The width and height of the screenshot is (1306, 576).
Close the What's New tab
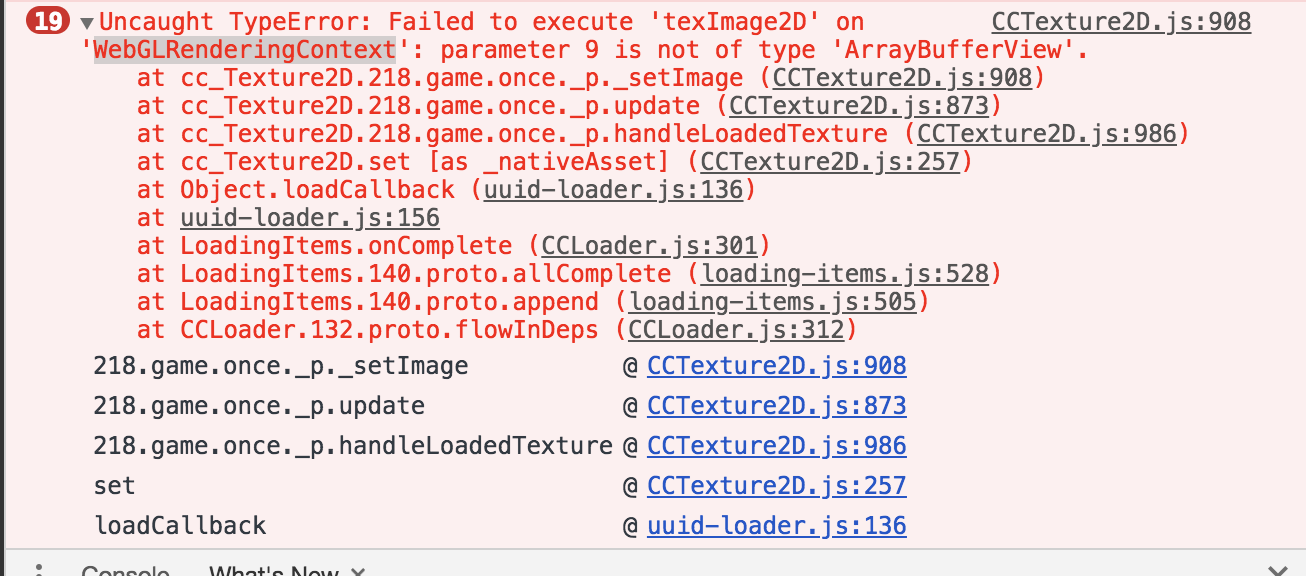tap(358, 572)
